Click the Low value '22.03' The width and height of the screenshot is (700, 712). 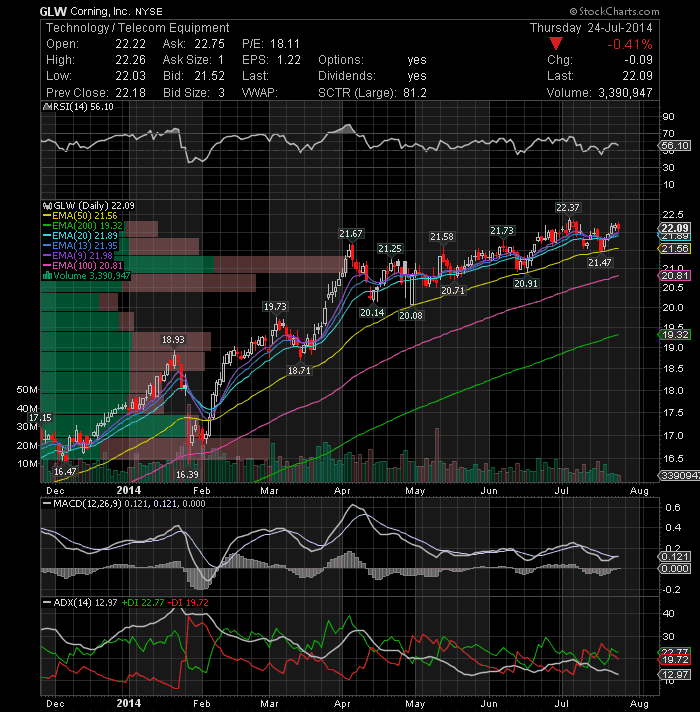coord(130,76)
